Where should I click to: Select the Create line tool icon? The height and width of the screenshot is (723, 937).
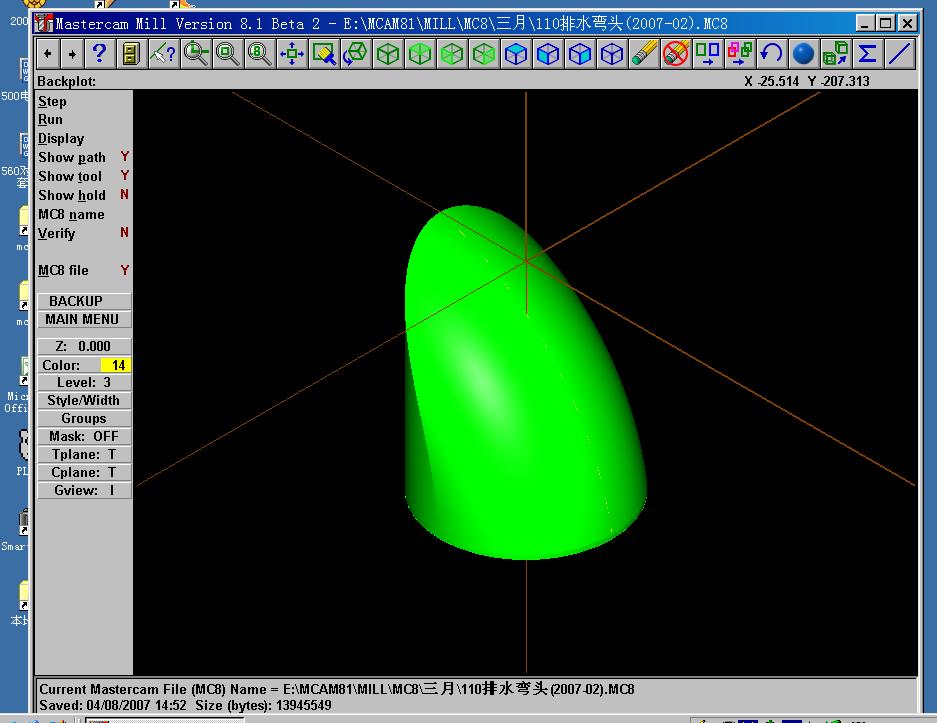coord(900,54)
